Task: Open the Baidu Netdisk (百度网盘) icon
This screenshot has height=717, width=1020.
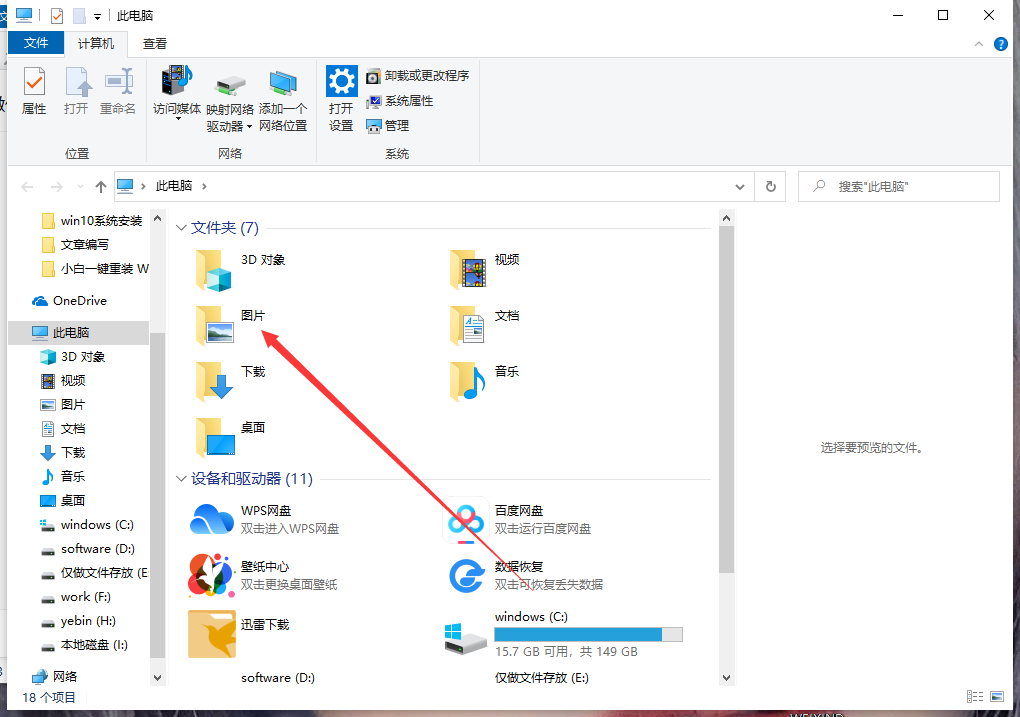Action: (x=465, y=519)
